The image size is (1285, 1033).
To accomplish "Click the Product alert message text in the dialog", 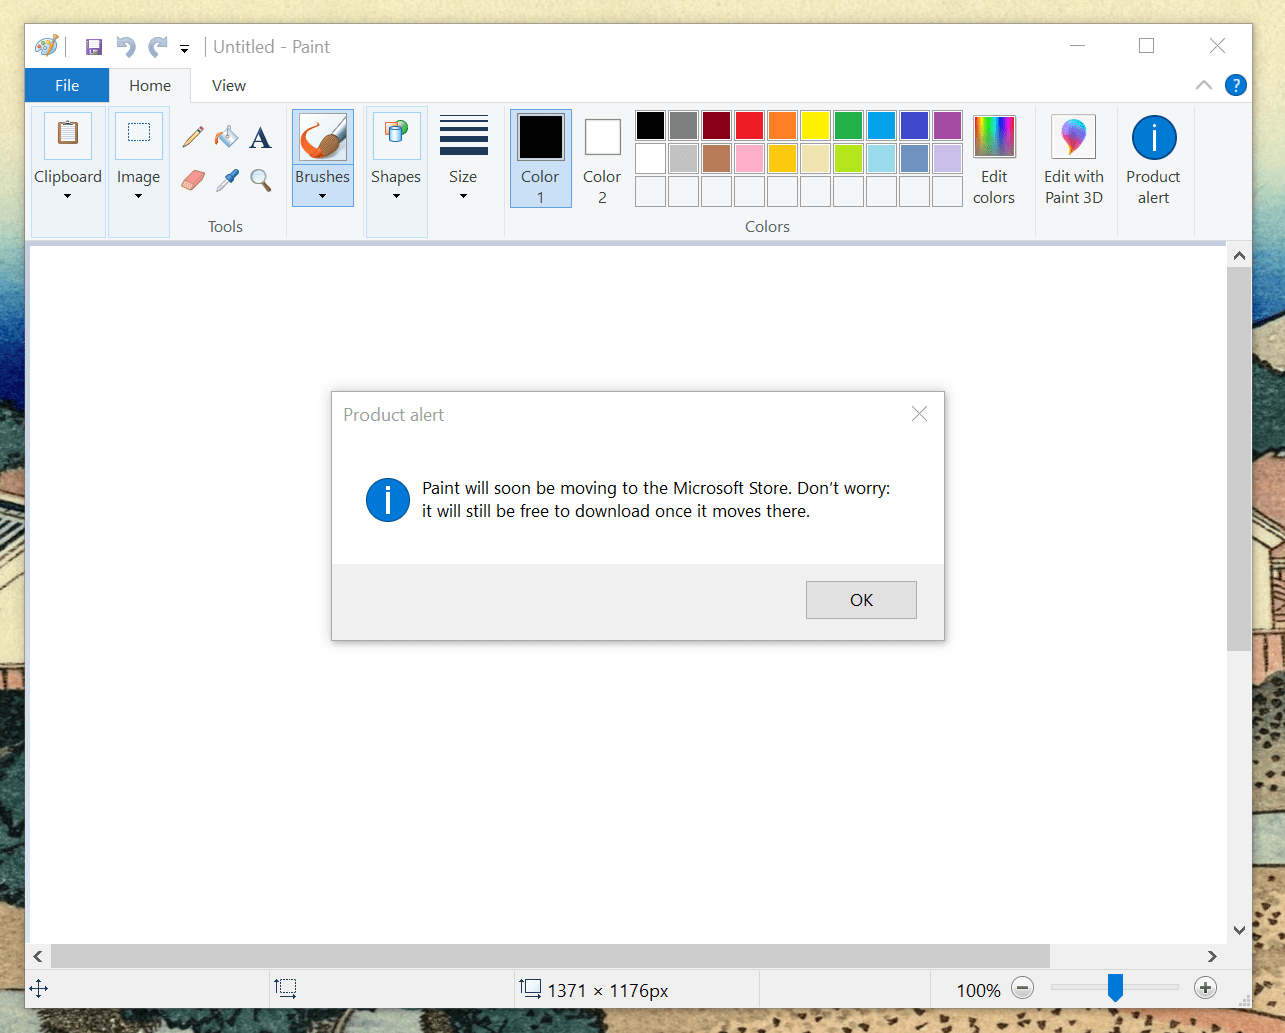I will (656, 500).
